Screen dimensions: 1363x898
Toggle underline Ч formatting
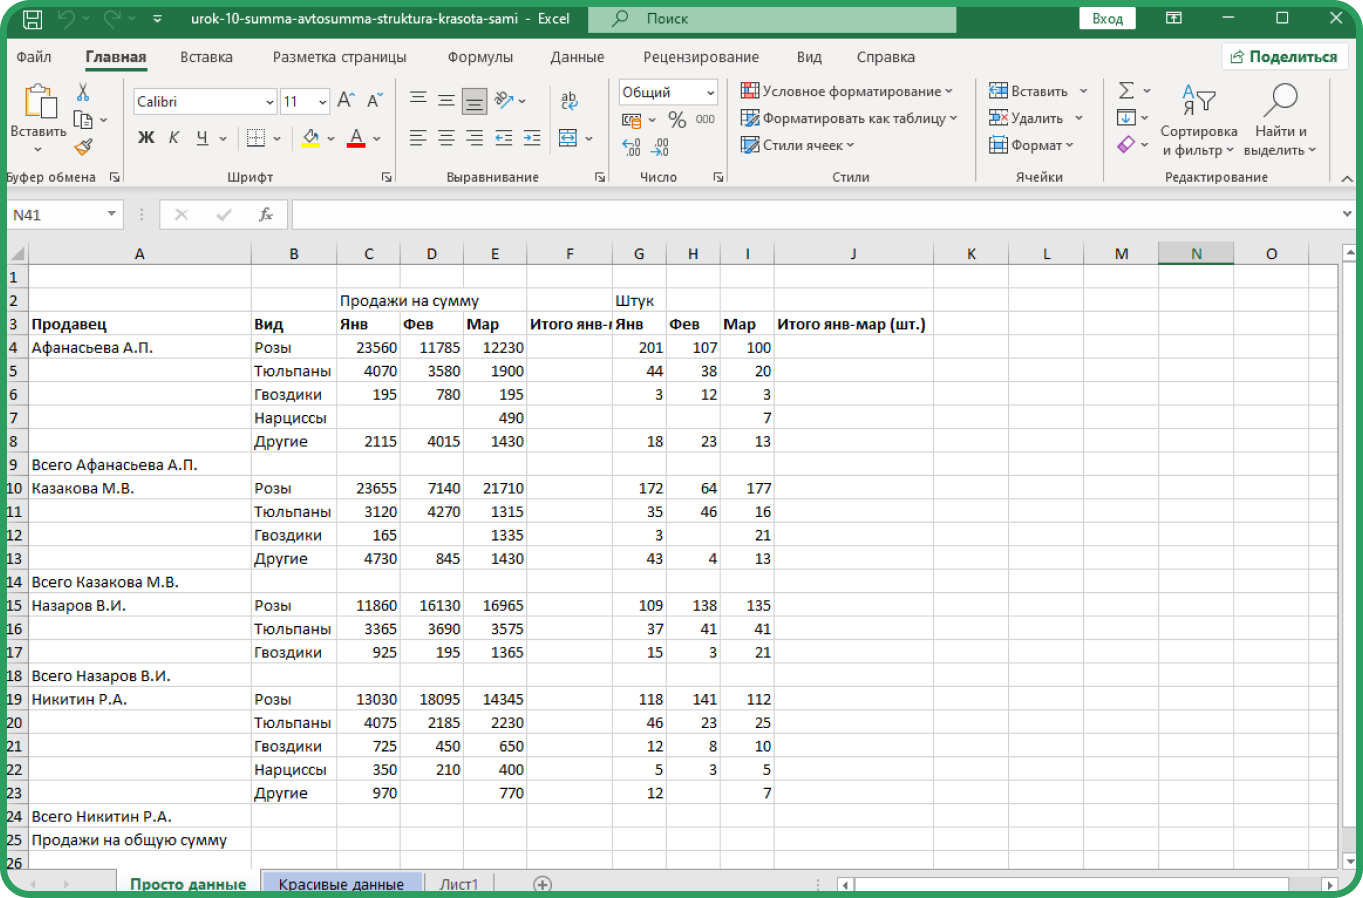tap(202, 138)
